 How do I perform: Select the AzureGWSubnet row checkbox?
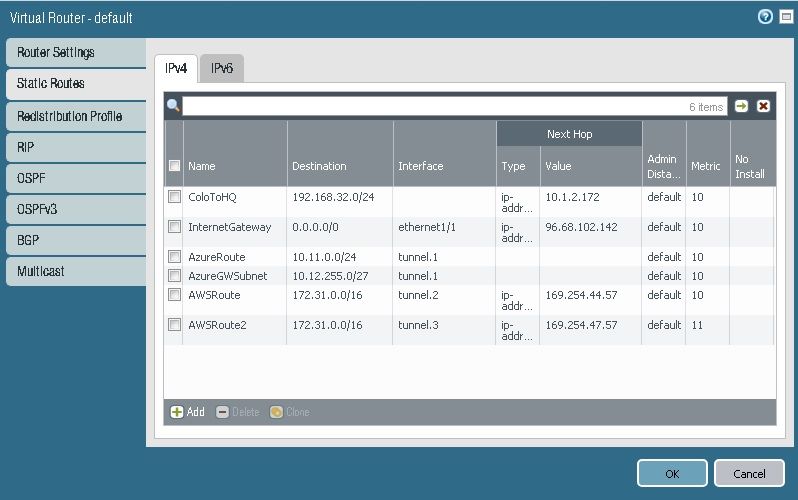click(x=174, y=275)
